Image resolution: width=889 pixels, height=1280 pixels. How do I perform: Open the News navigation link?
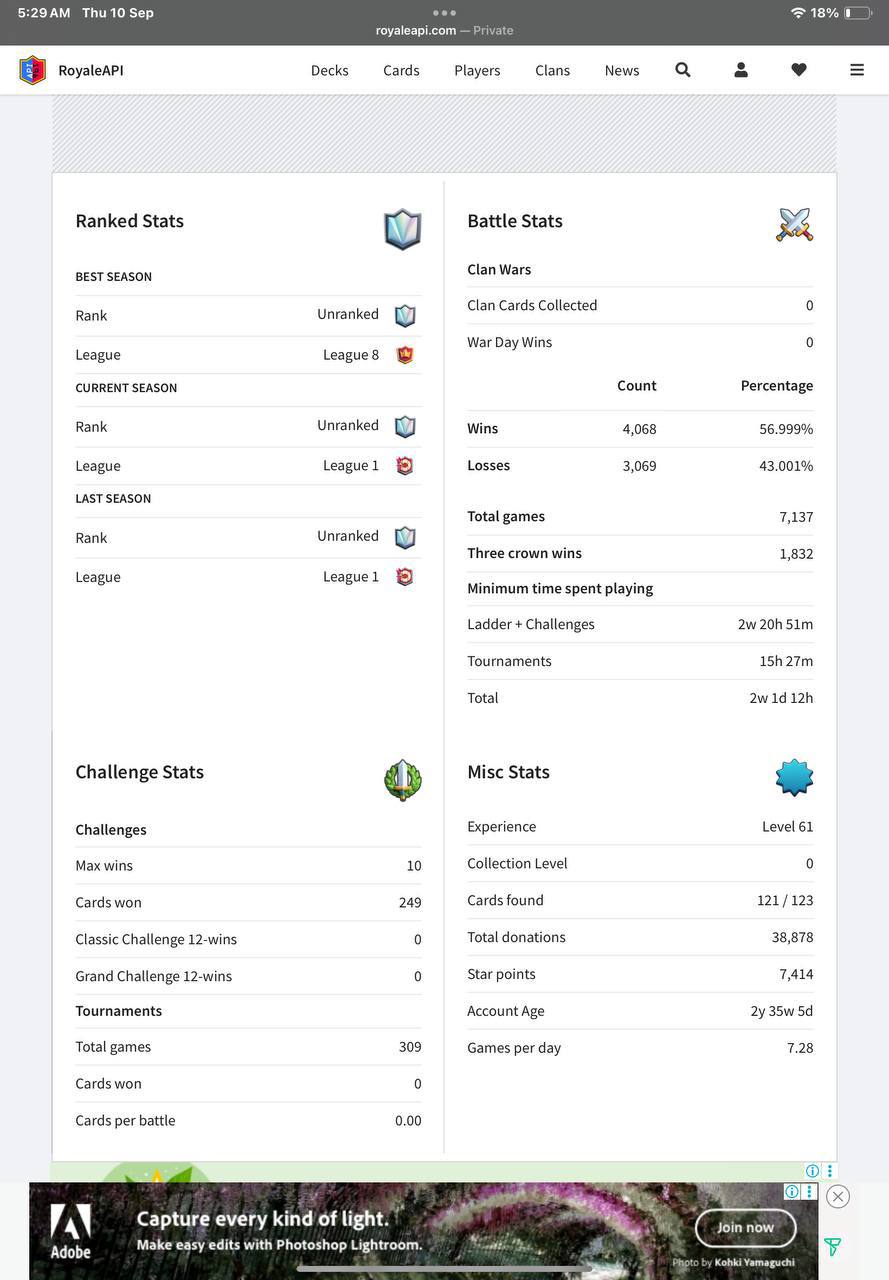point(622,70)
